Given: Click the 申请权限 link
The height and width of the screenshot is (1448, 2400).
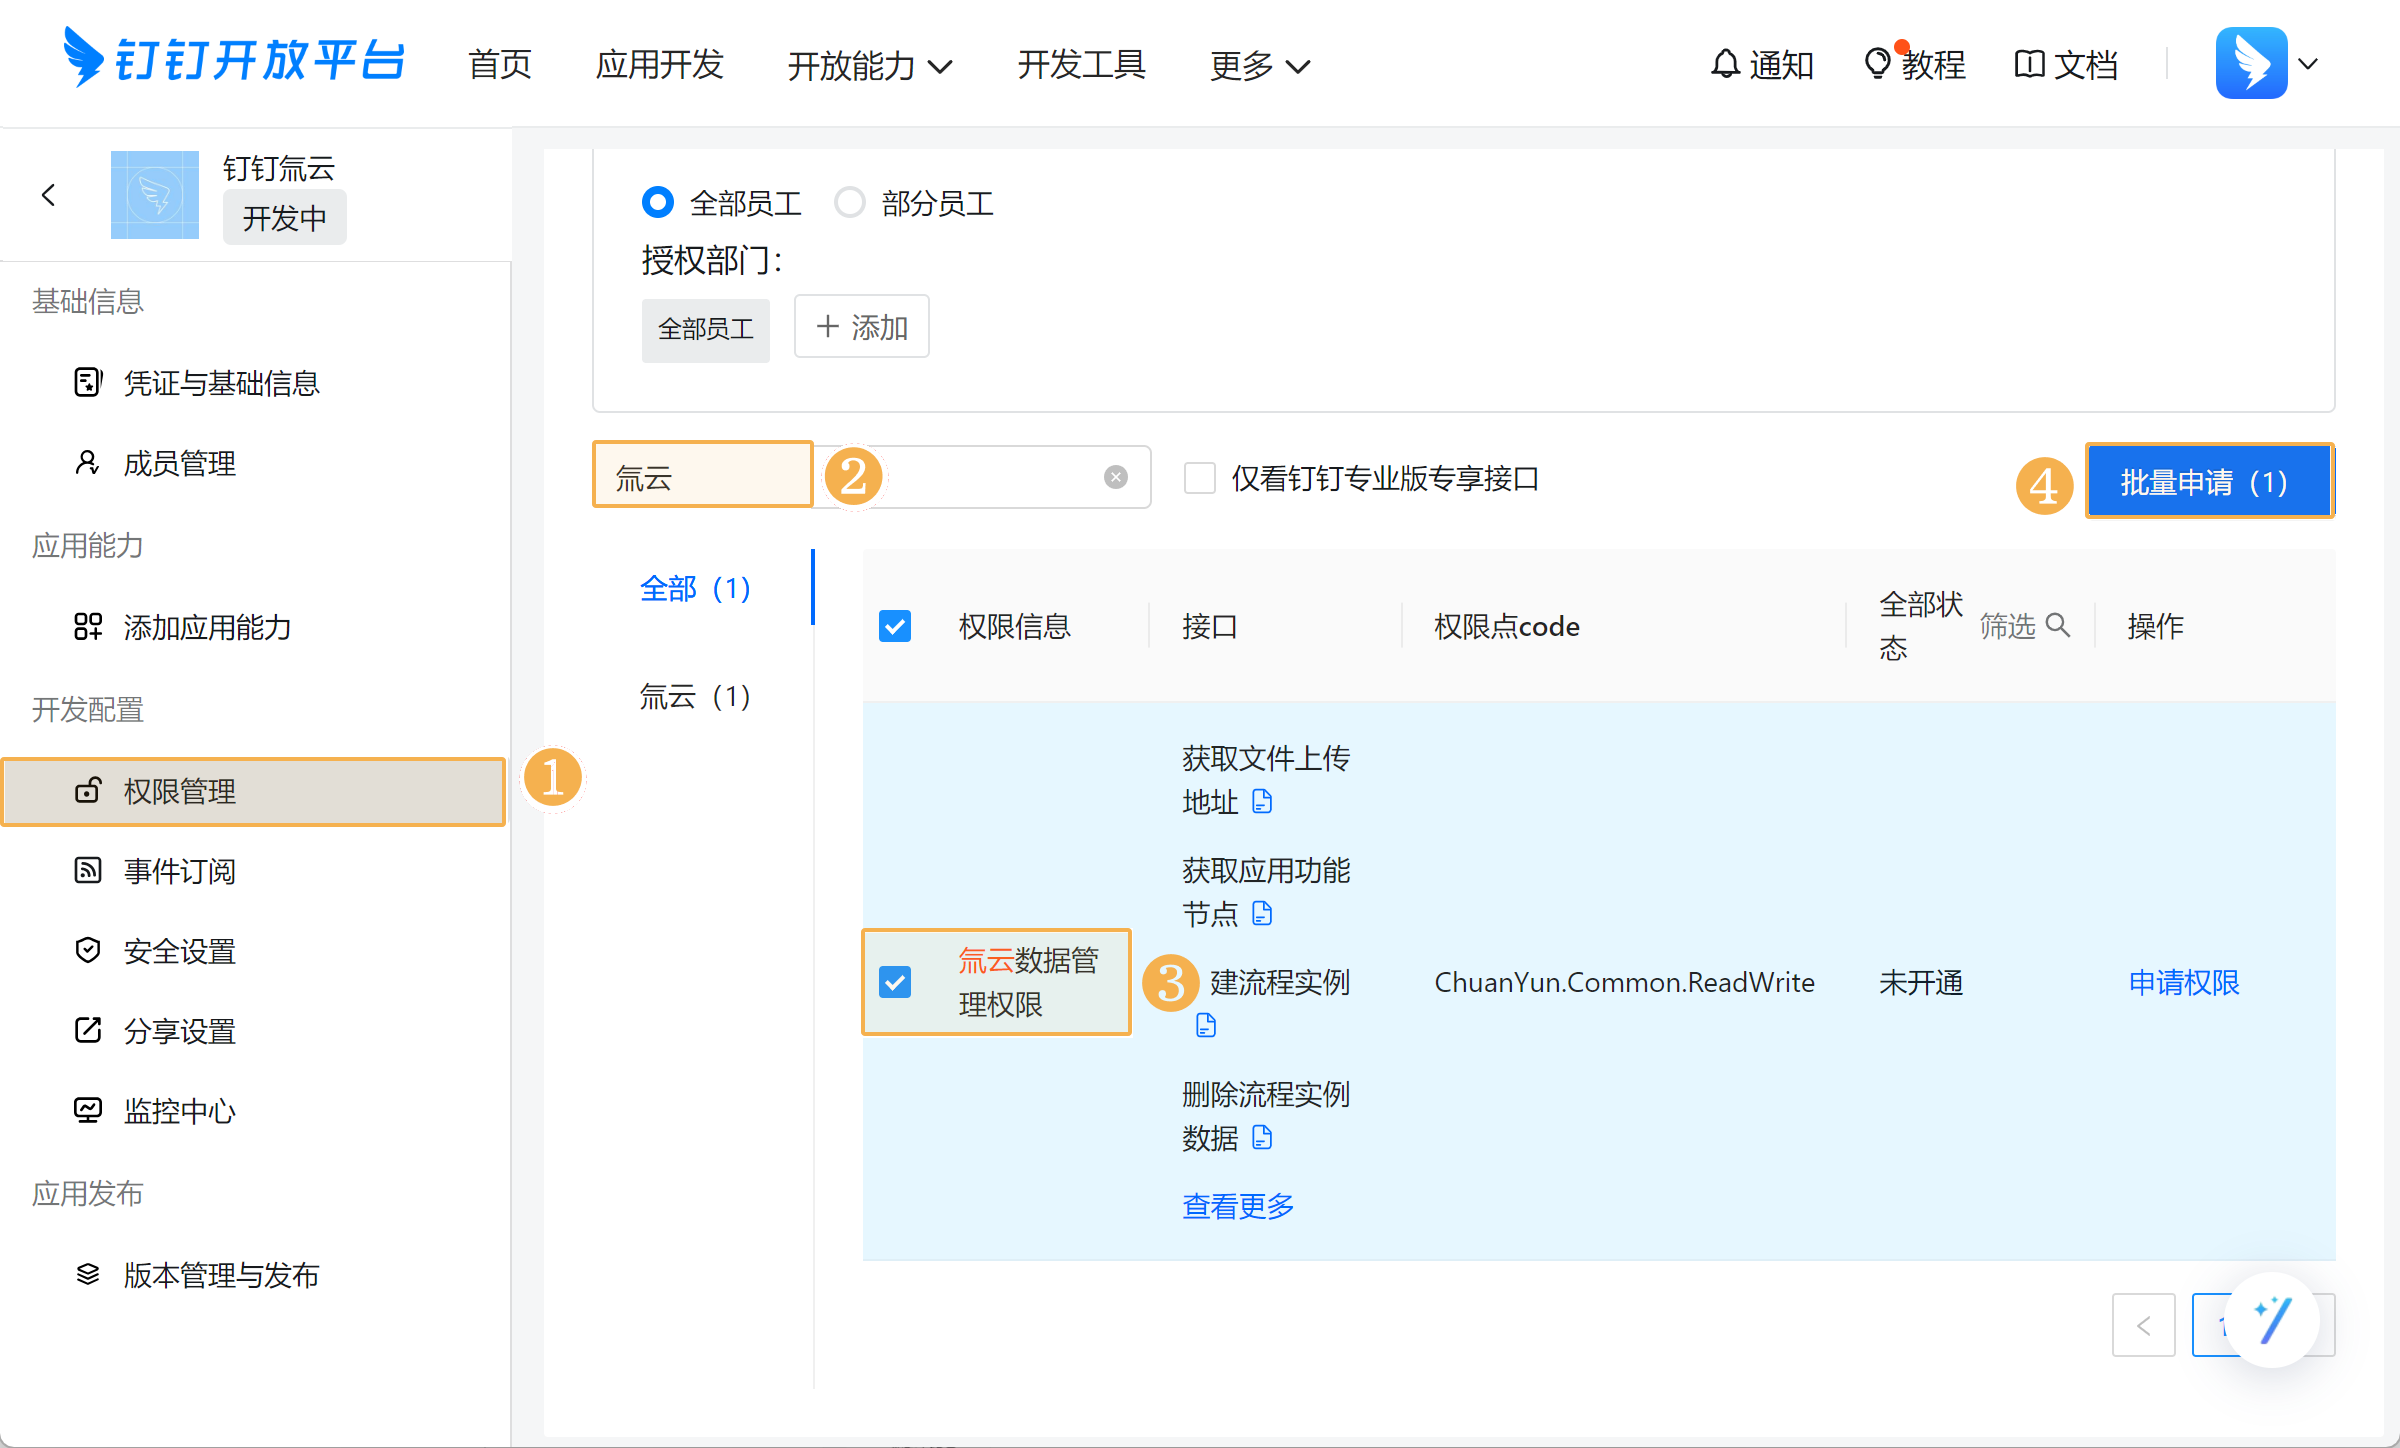Looking at the screenshot, I should [2183, 982].
